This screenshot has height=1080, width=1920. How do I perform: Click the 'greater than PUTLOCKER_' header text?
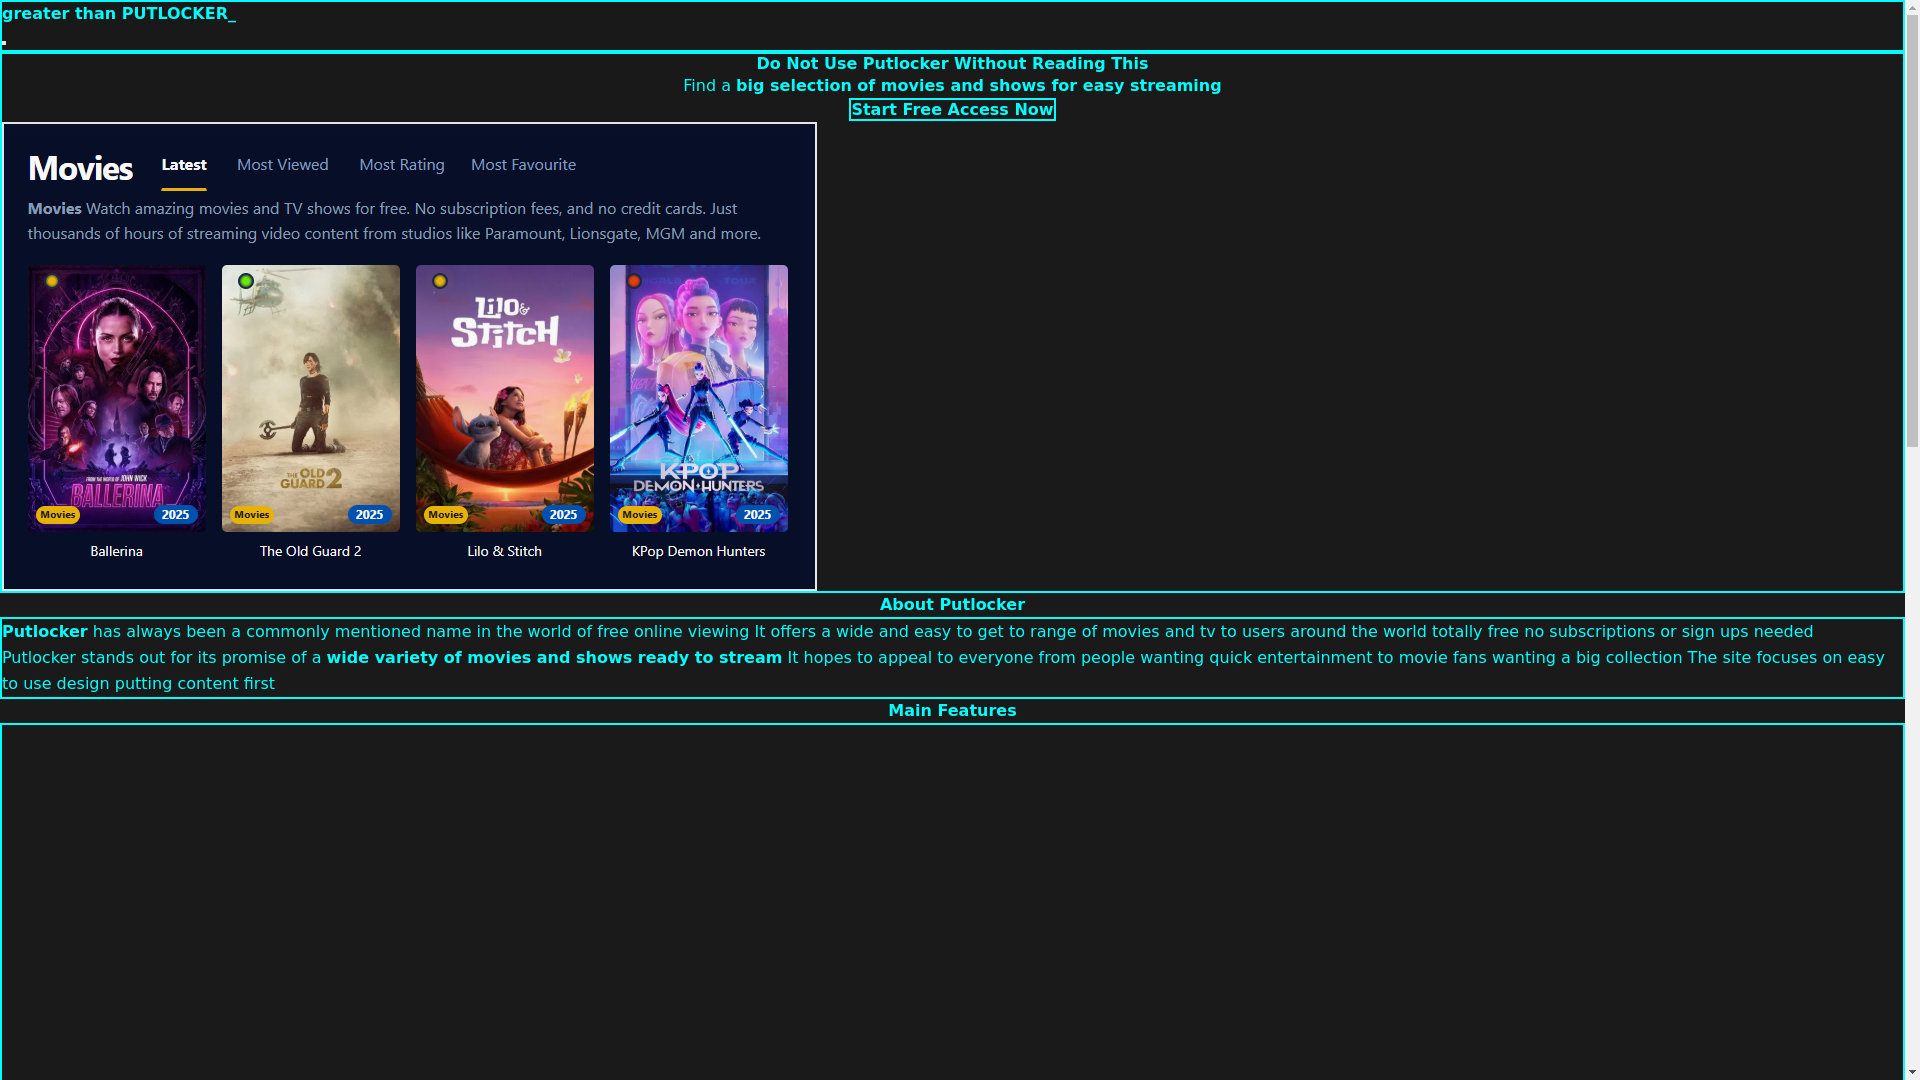pyautogui.click(x=119, y=14)
